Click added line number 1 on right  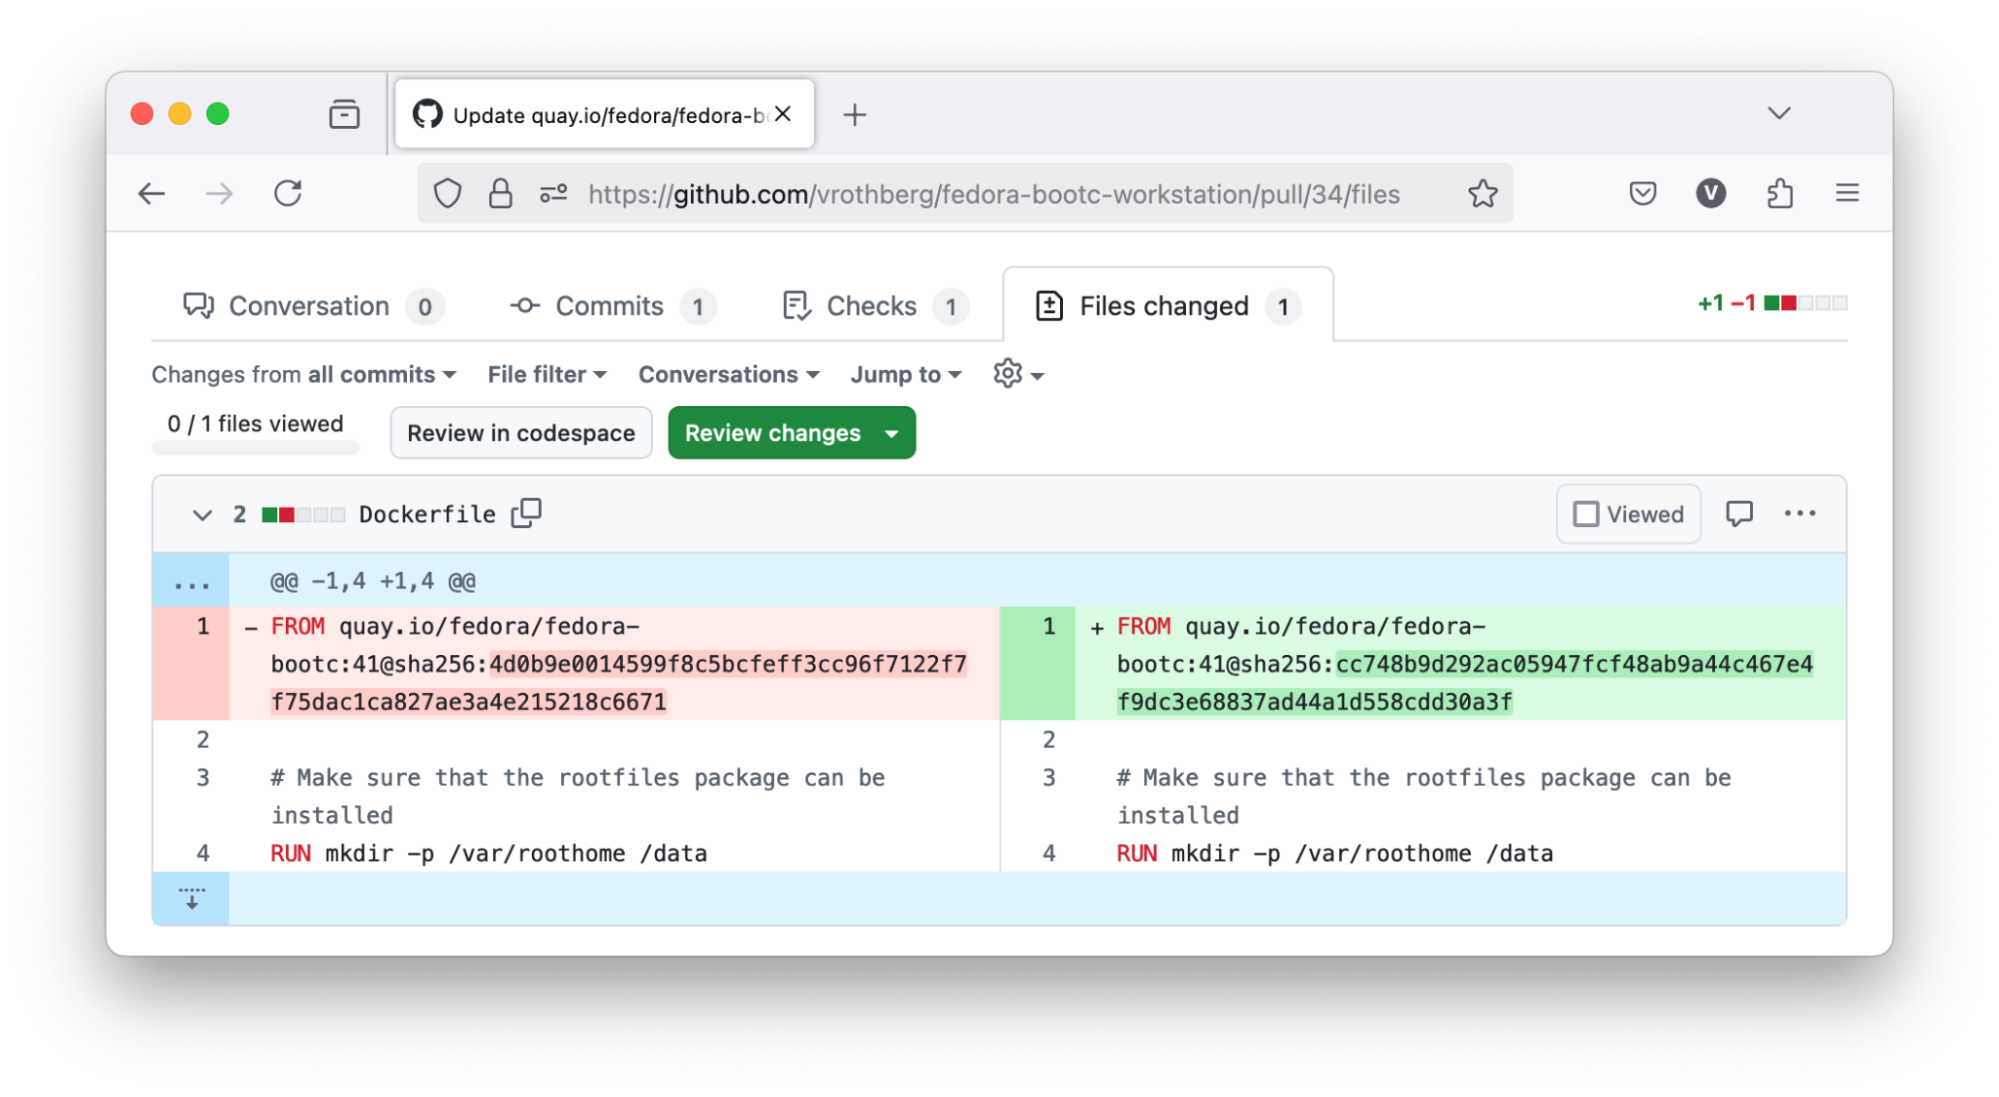point(1049,627)
